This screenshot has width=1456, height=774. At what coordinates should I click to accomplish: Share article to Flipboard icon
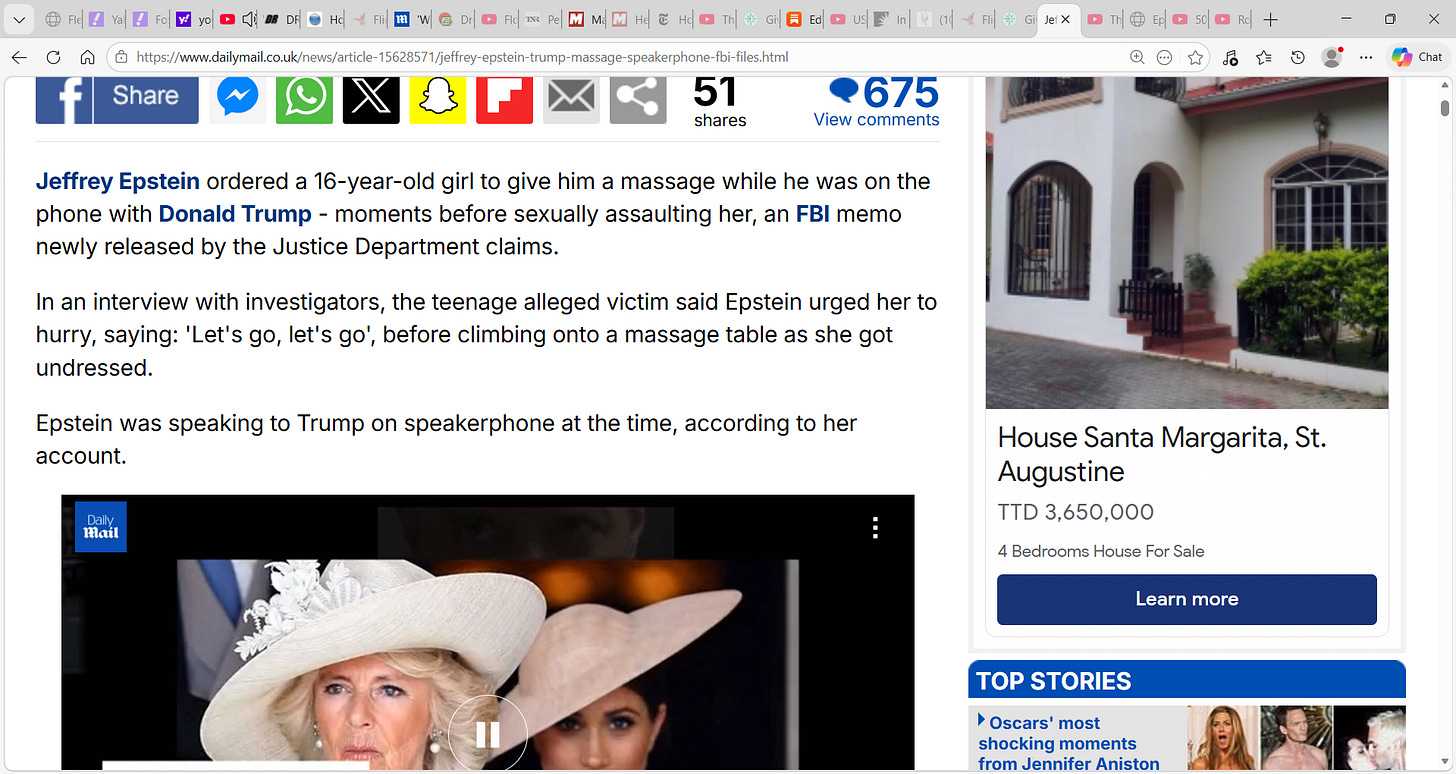[504, 100]
